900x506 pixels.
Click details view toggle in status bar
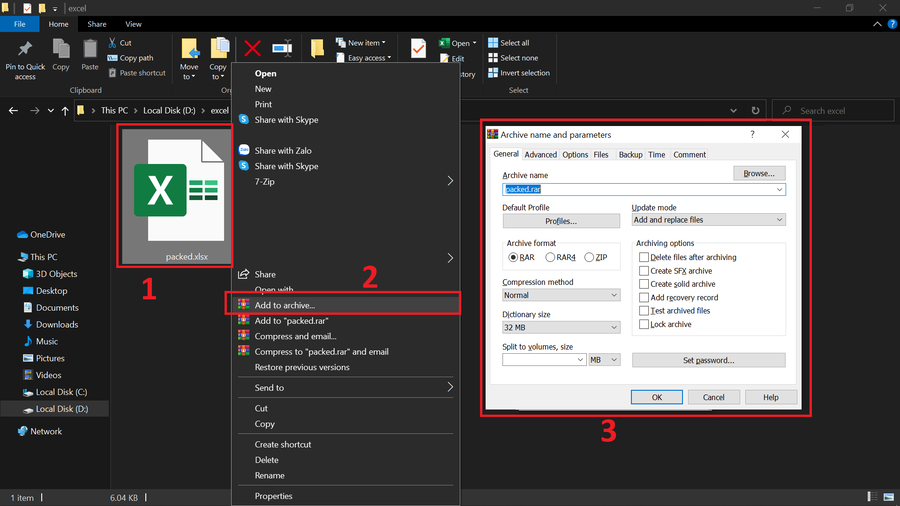click(872, 497)
